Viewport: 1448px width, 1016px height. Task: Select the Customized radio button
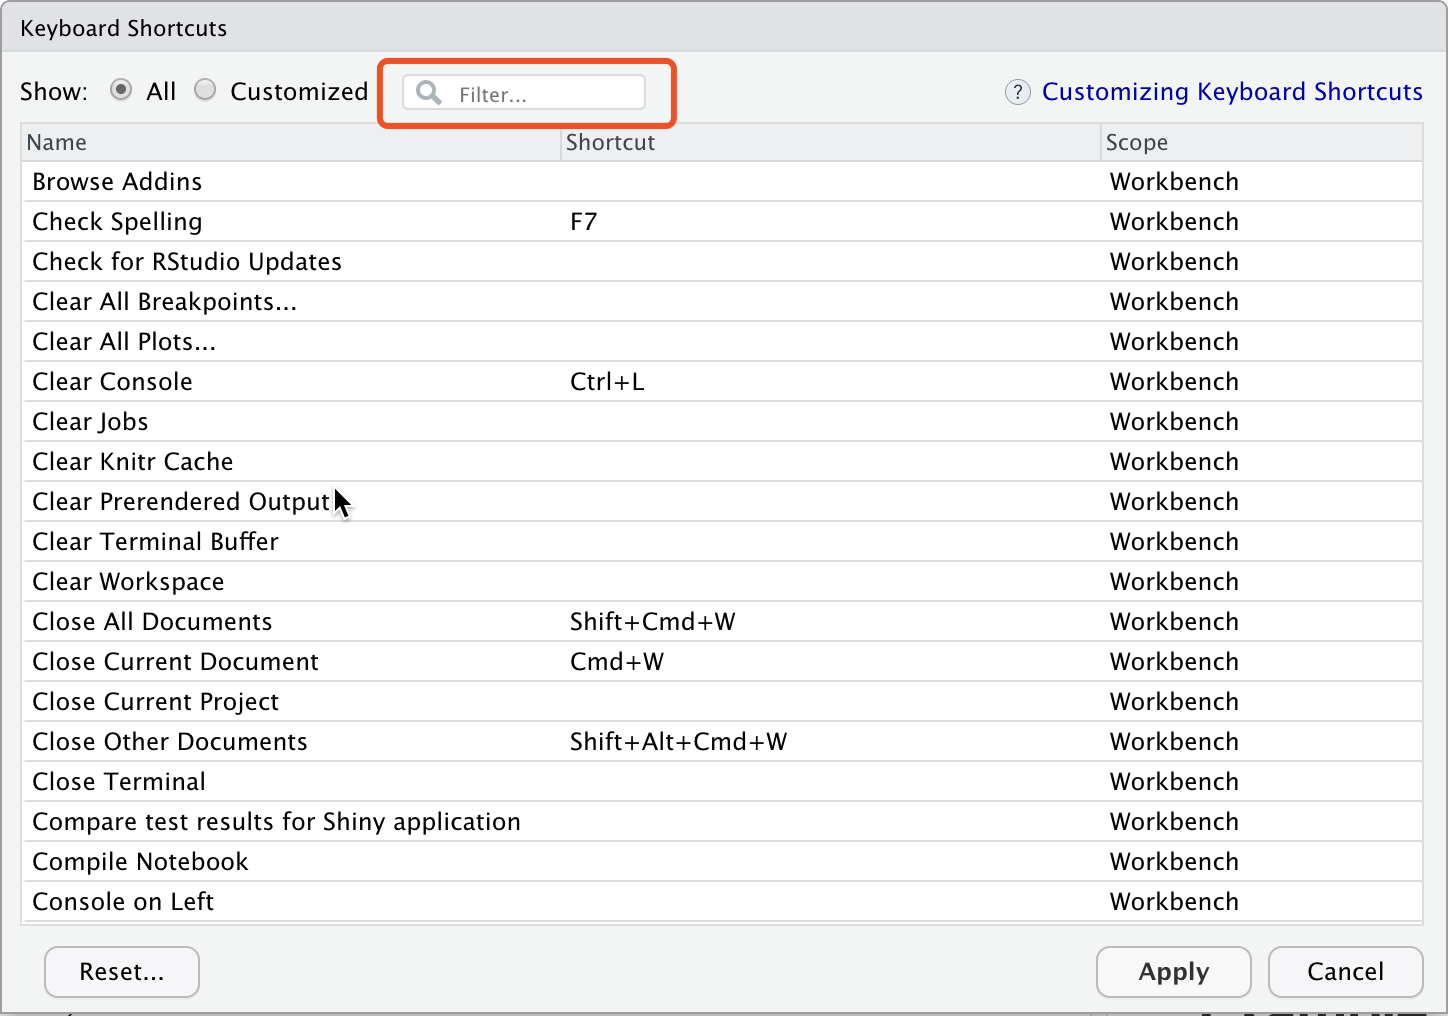(205, 91)
